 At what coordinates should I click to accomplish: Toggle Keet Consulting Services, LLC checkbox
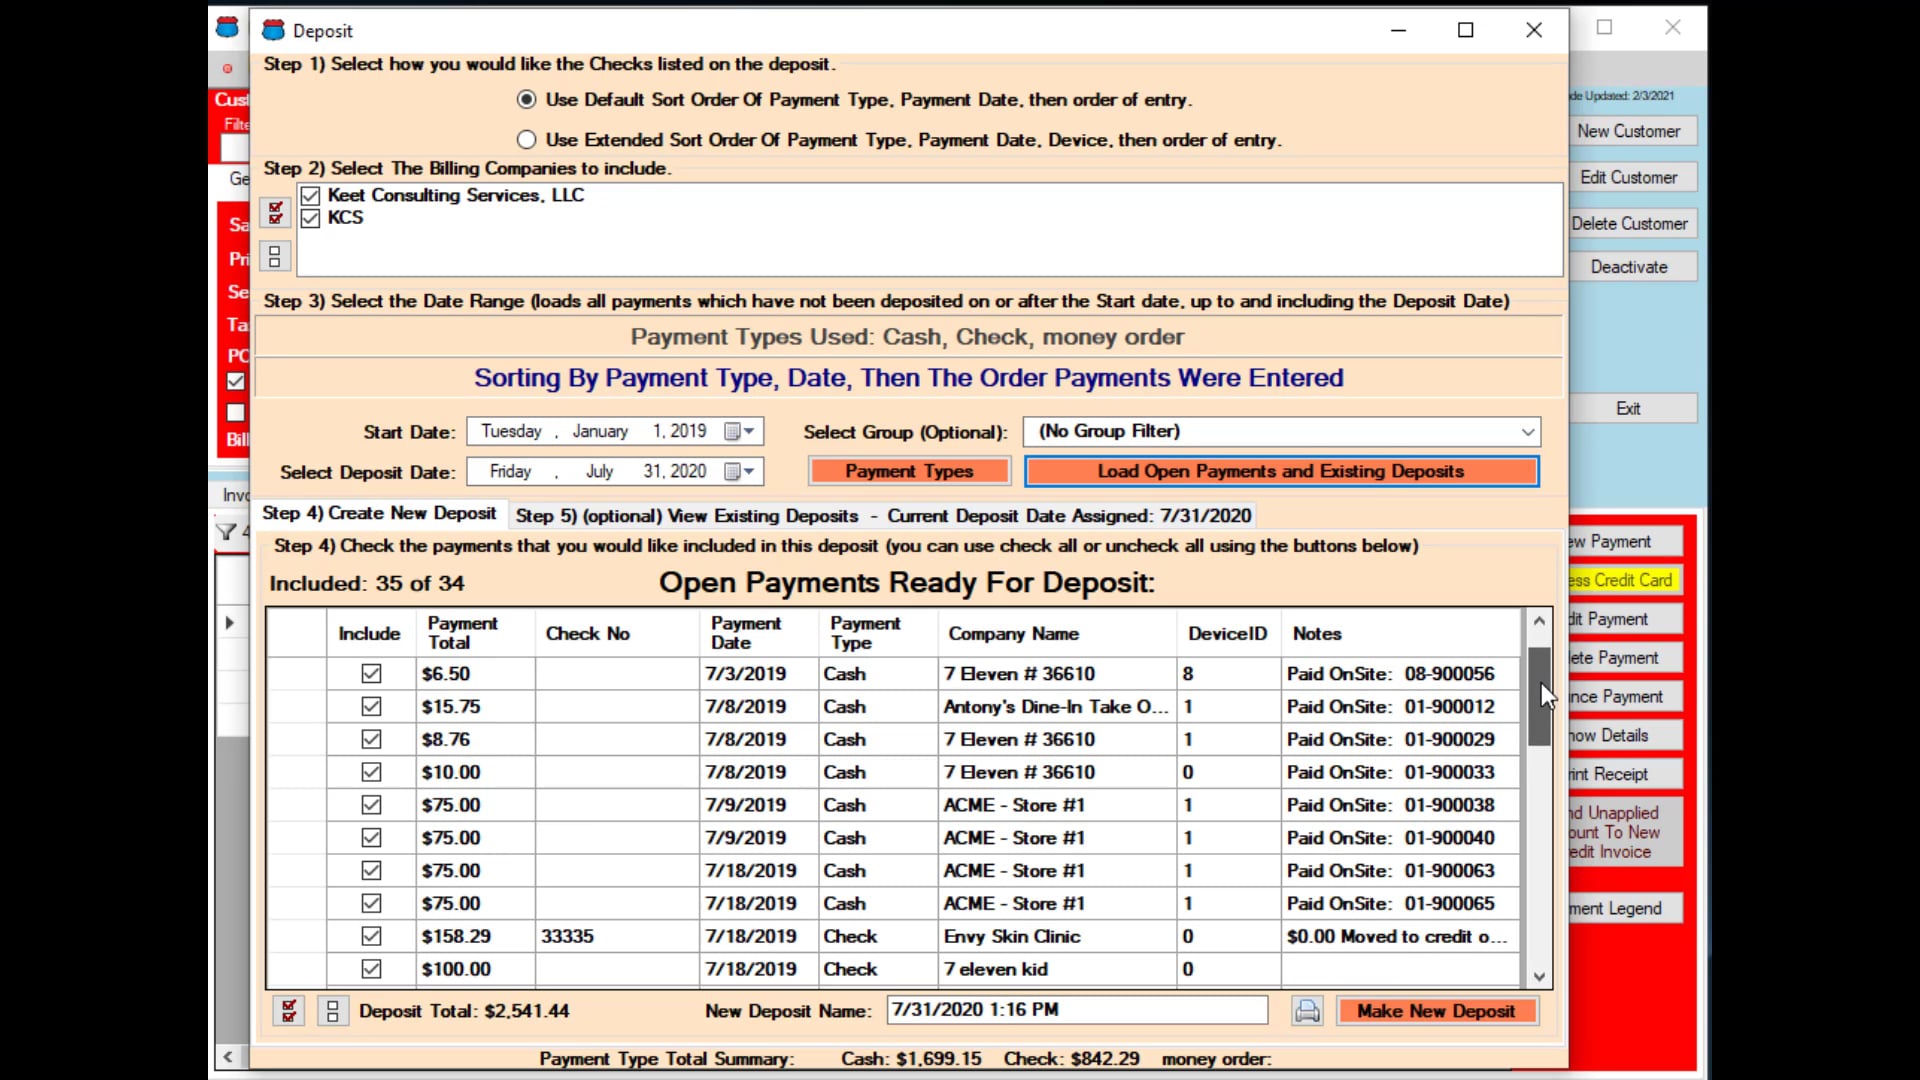pyautogui.click(x=310, y=195)
